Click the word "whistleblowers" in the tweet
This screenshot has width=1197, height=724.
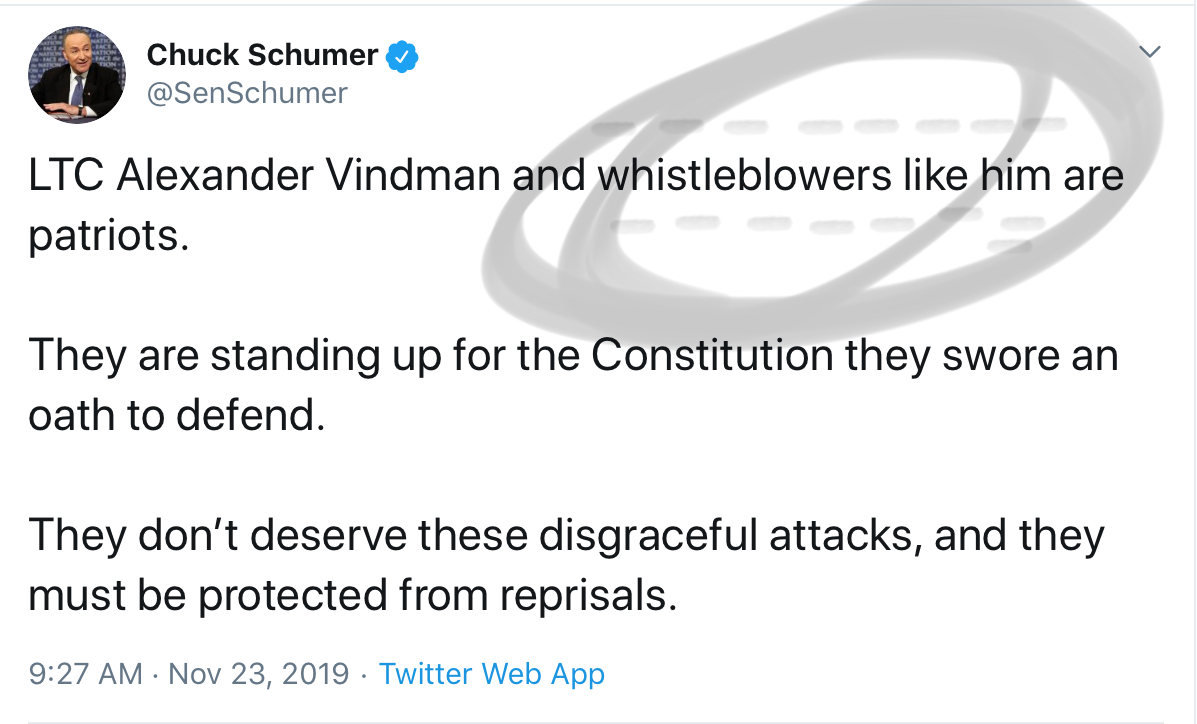pos(738,177)
